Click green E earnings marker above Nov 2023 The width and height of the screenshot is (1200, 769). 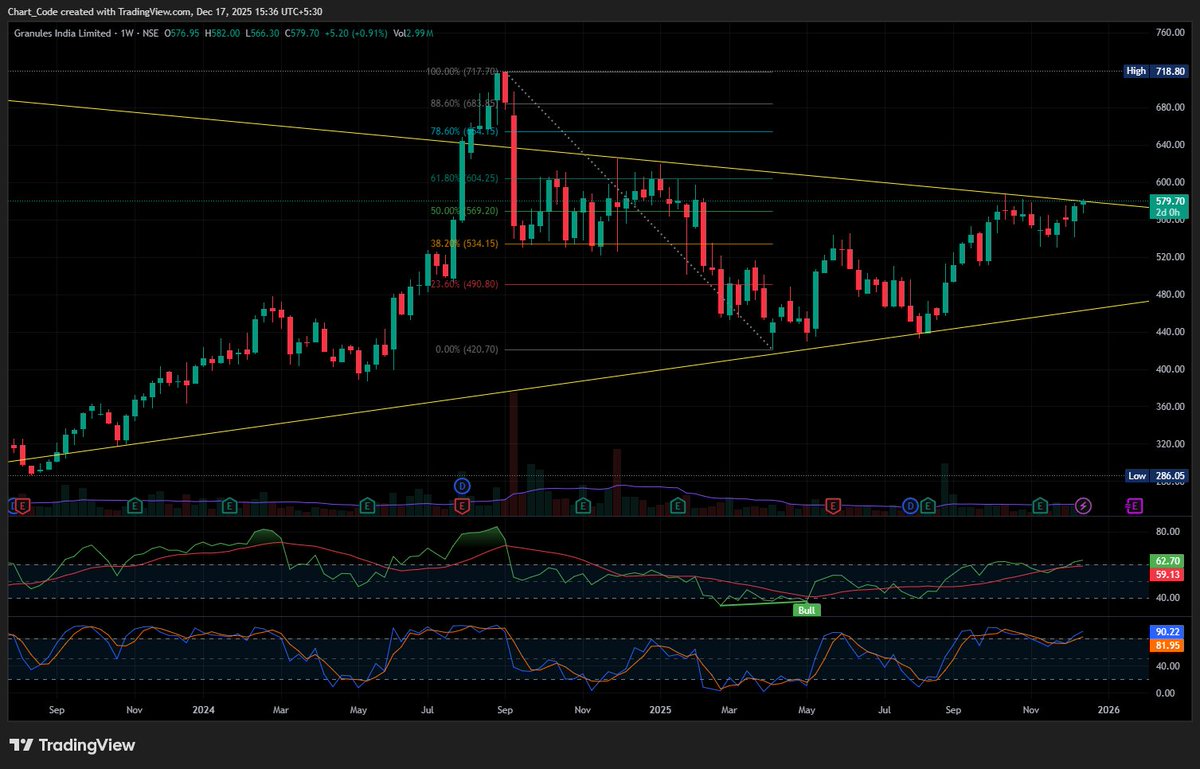point(135,507)
